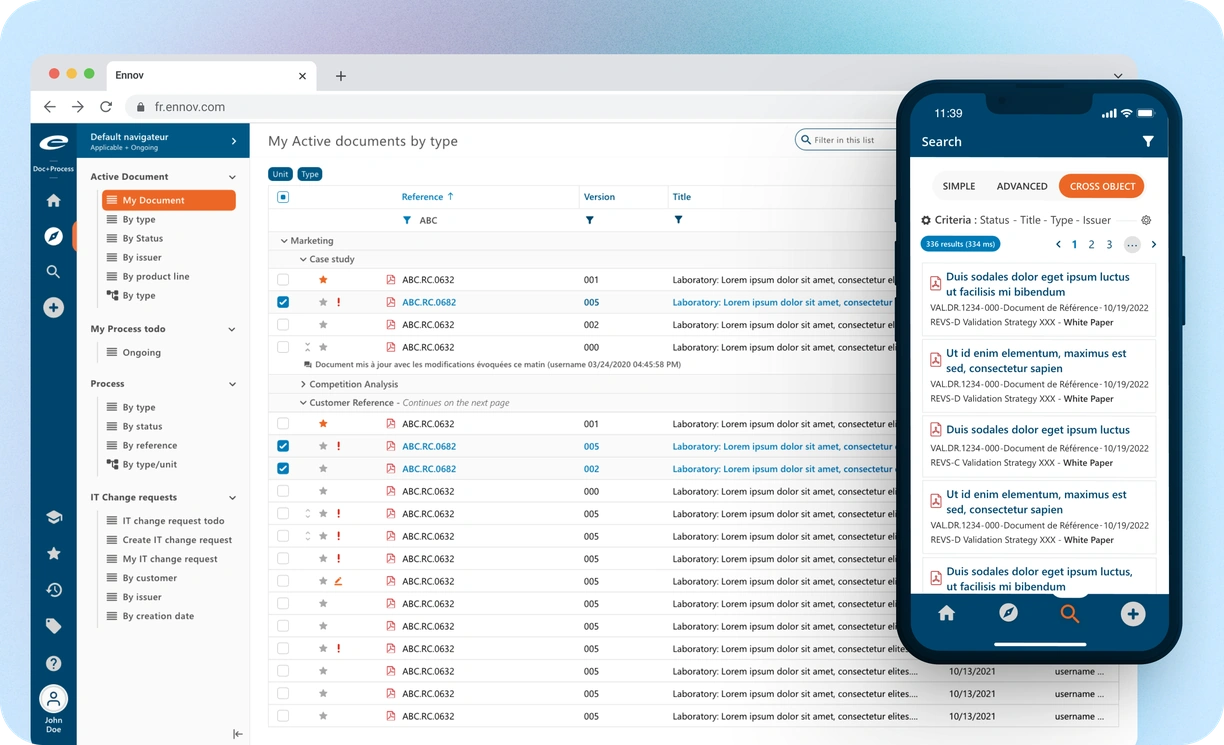Sort by the Reference column header
Screen dimensions: 1224x745
[x=427, y=197]
